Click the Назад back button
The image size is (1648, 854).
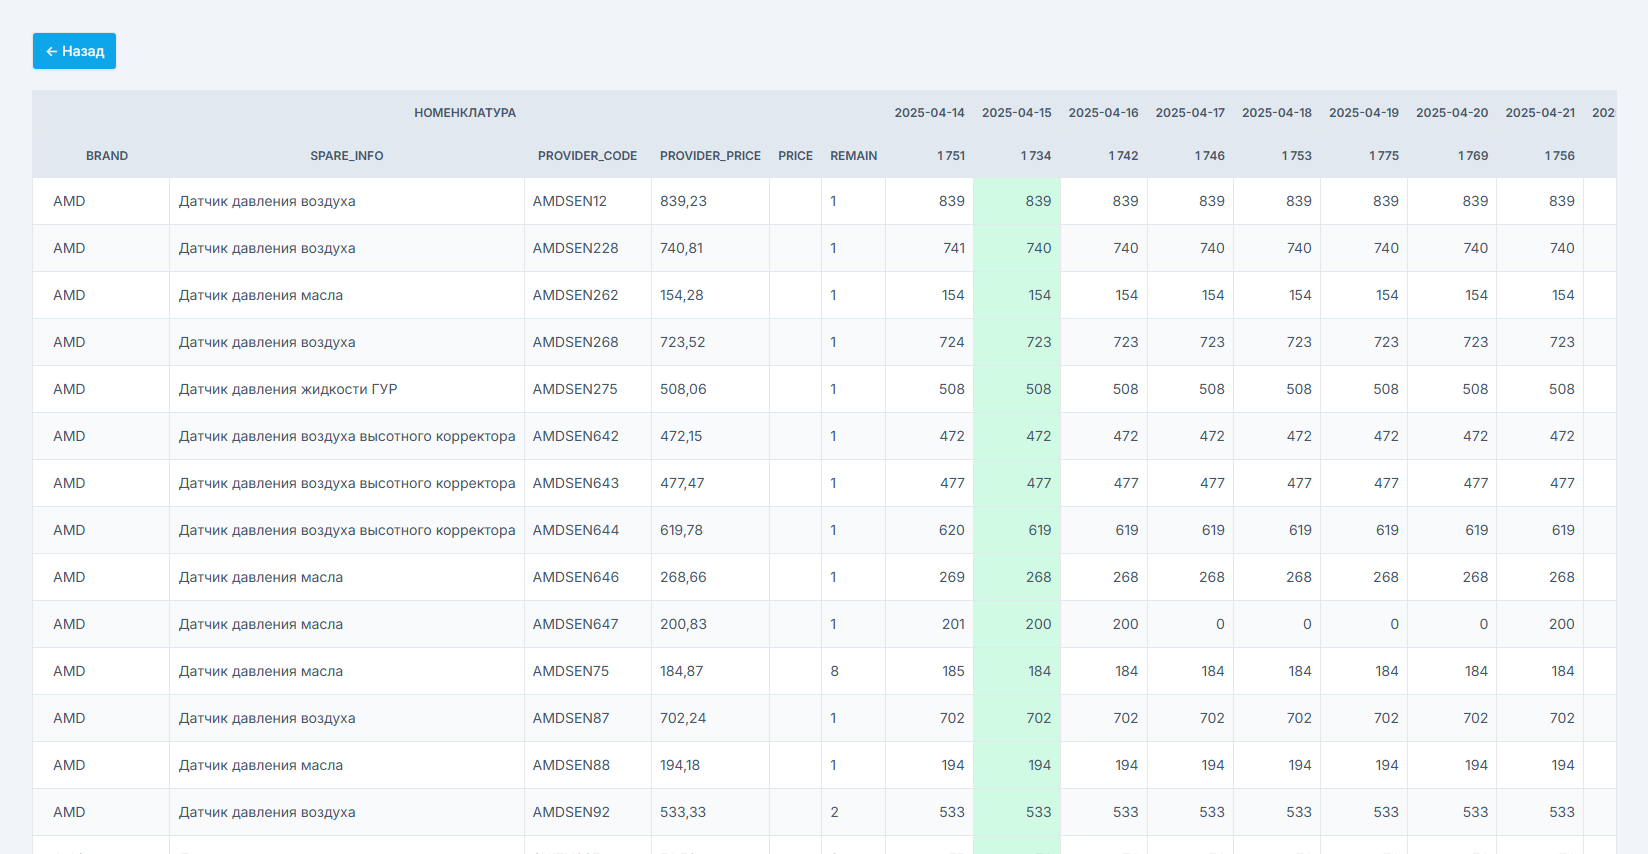74,51
